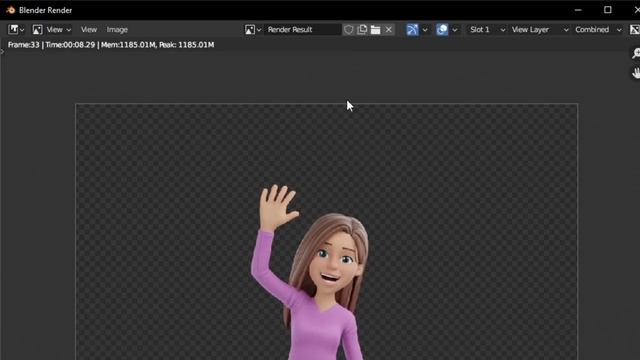Browse linked images with the image picker icon
The image size is (640, 360).
253,29
